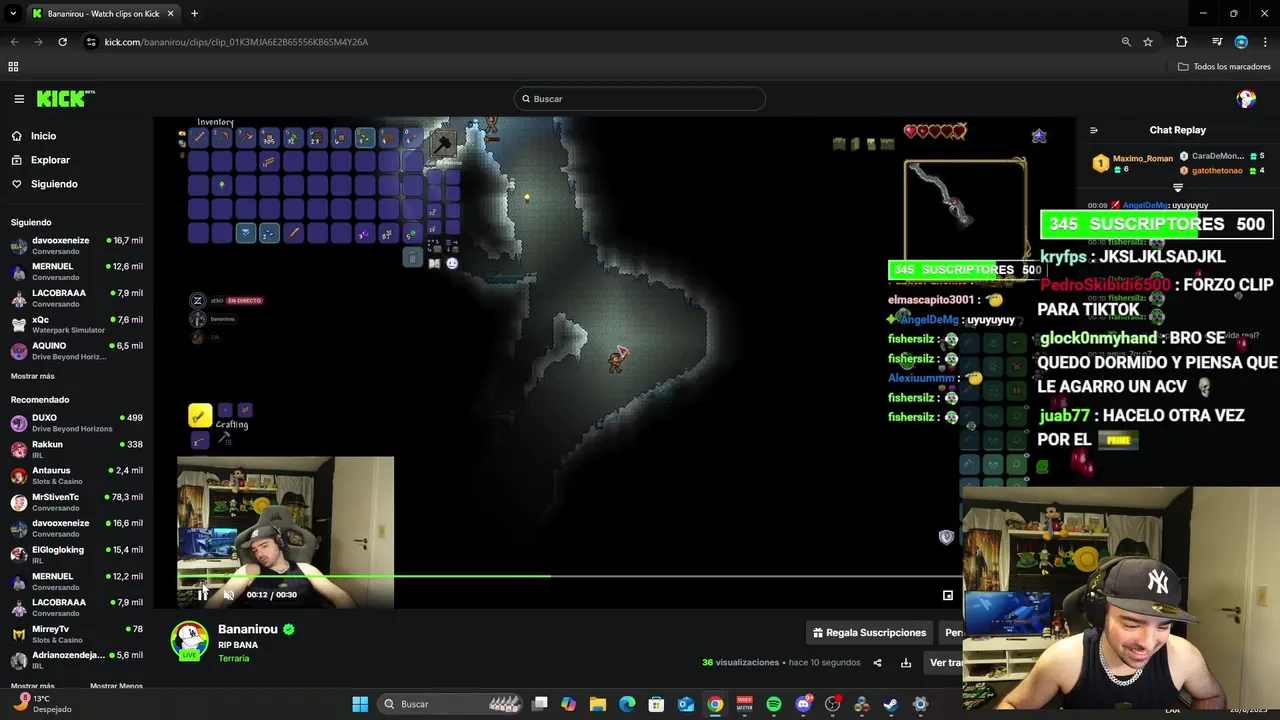This screenshot has width=1280, height=720.
Task: Collapse the Chat Replay panel
Action: click(1093, 130)
